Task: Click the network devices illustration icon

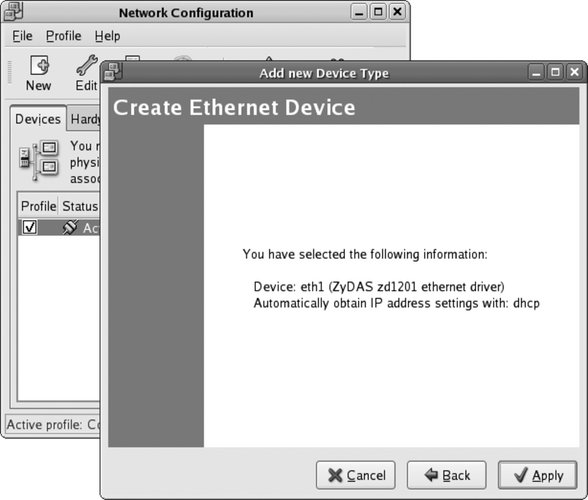Action: tap(39, 160)
